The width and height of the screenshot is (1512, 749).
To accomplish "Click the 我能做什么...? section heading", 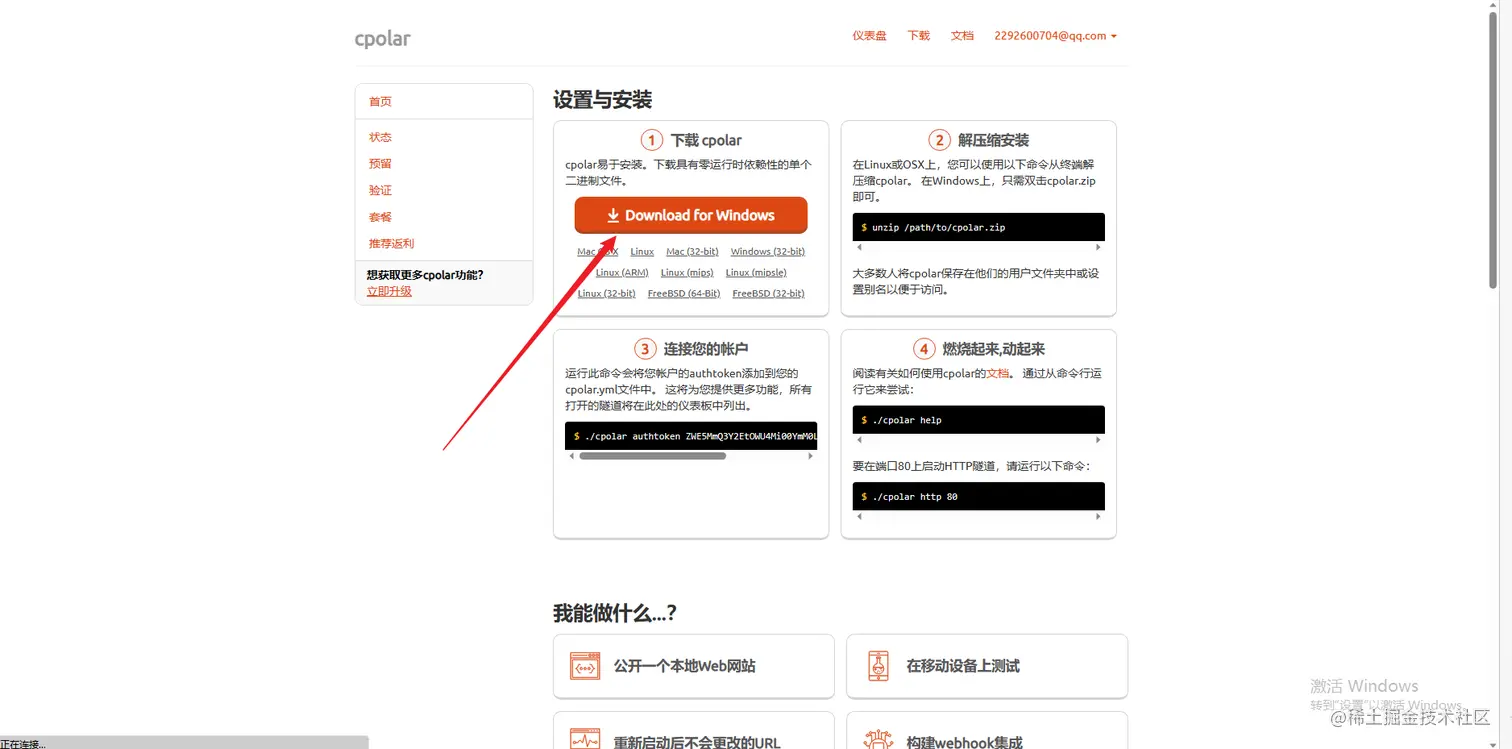I will tap(614, 613).
